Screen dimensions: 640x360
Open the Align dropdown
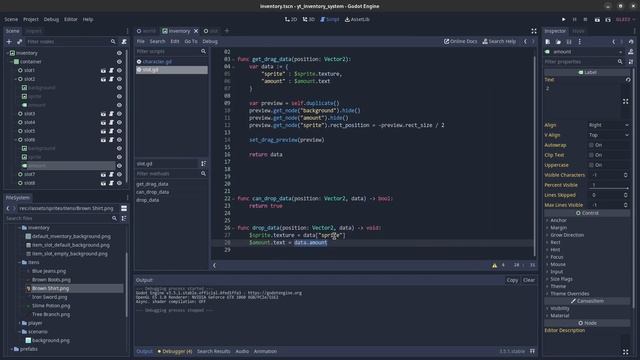click(x=608, y=125)
